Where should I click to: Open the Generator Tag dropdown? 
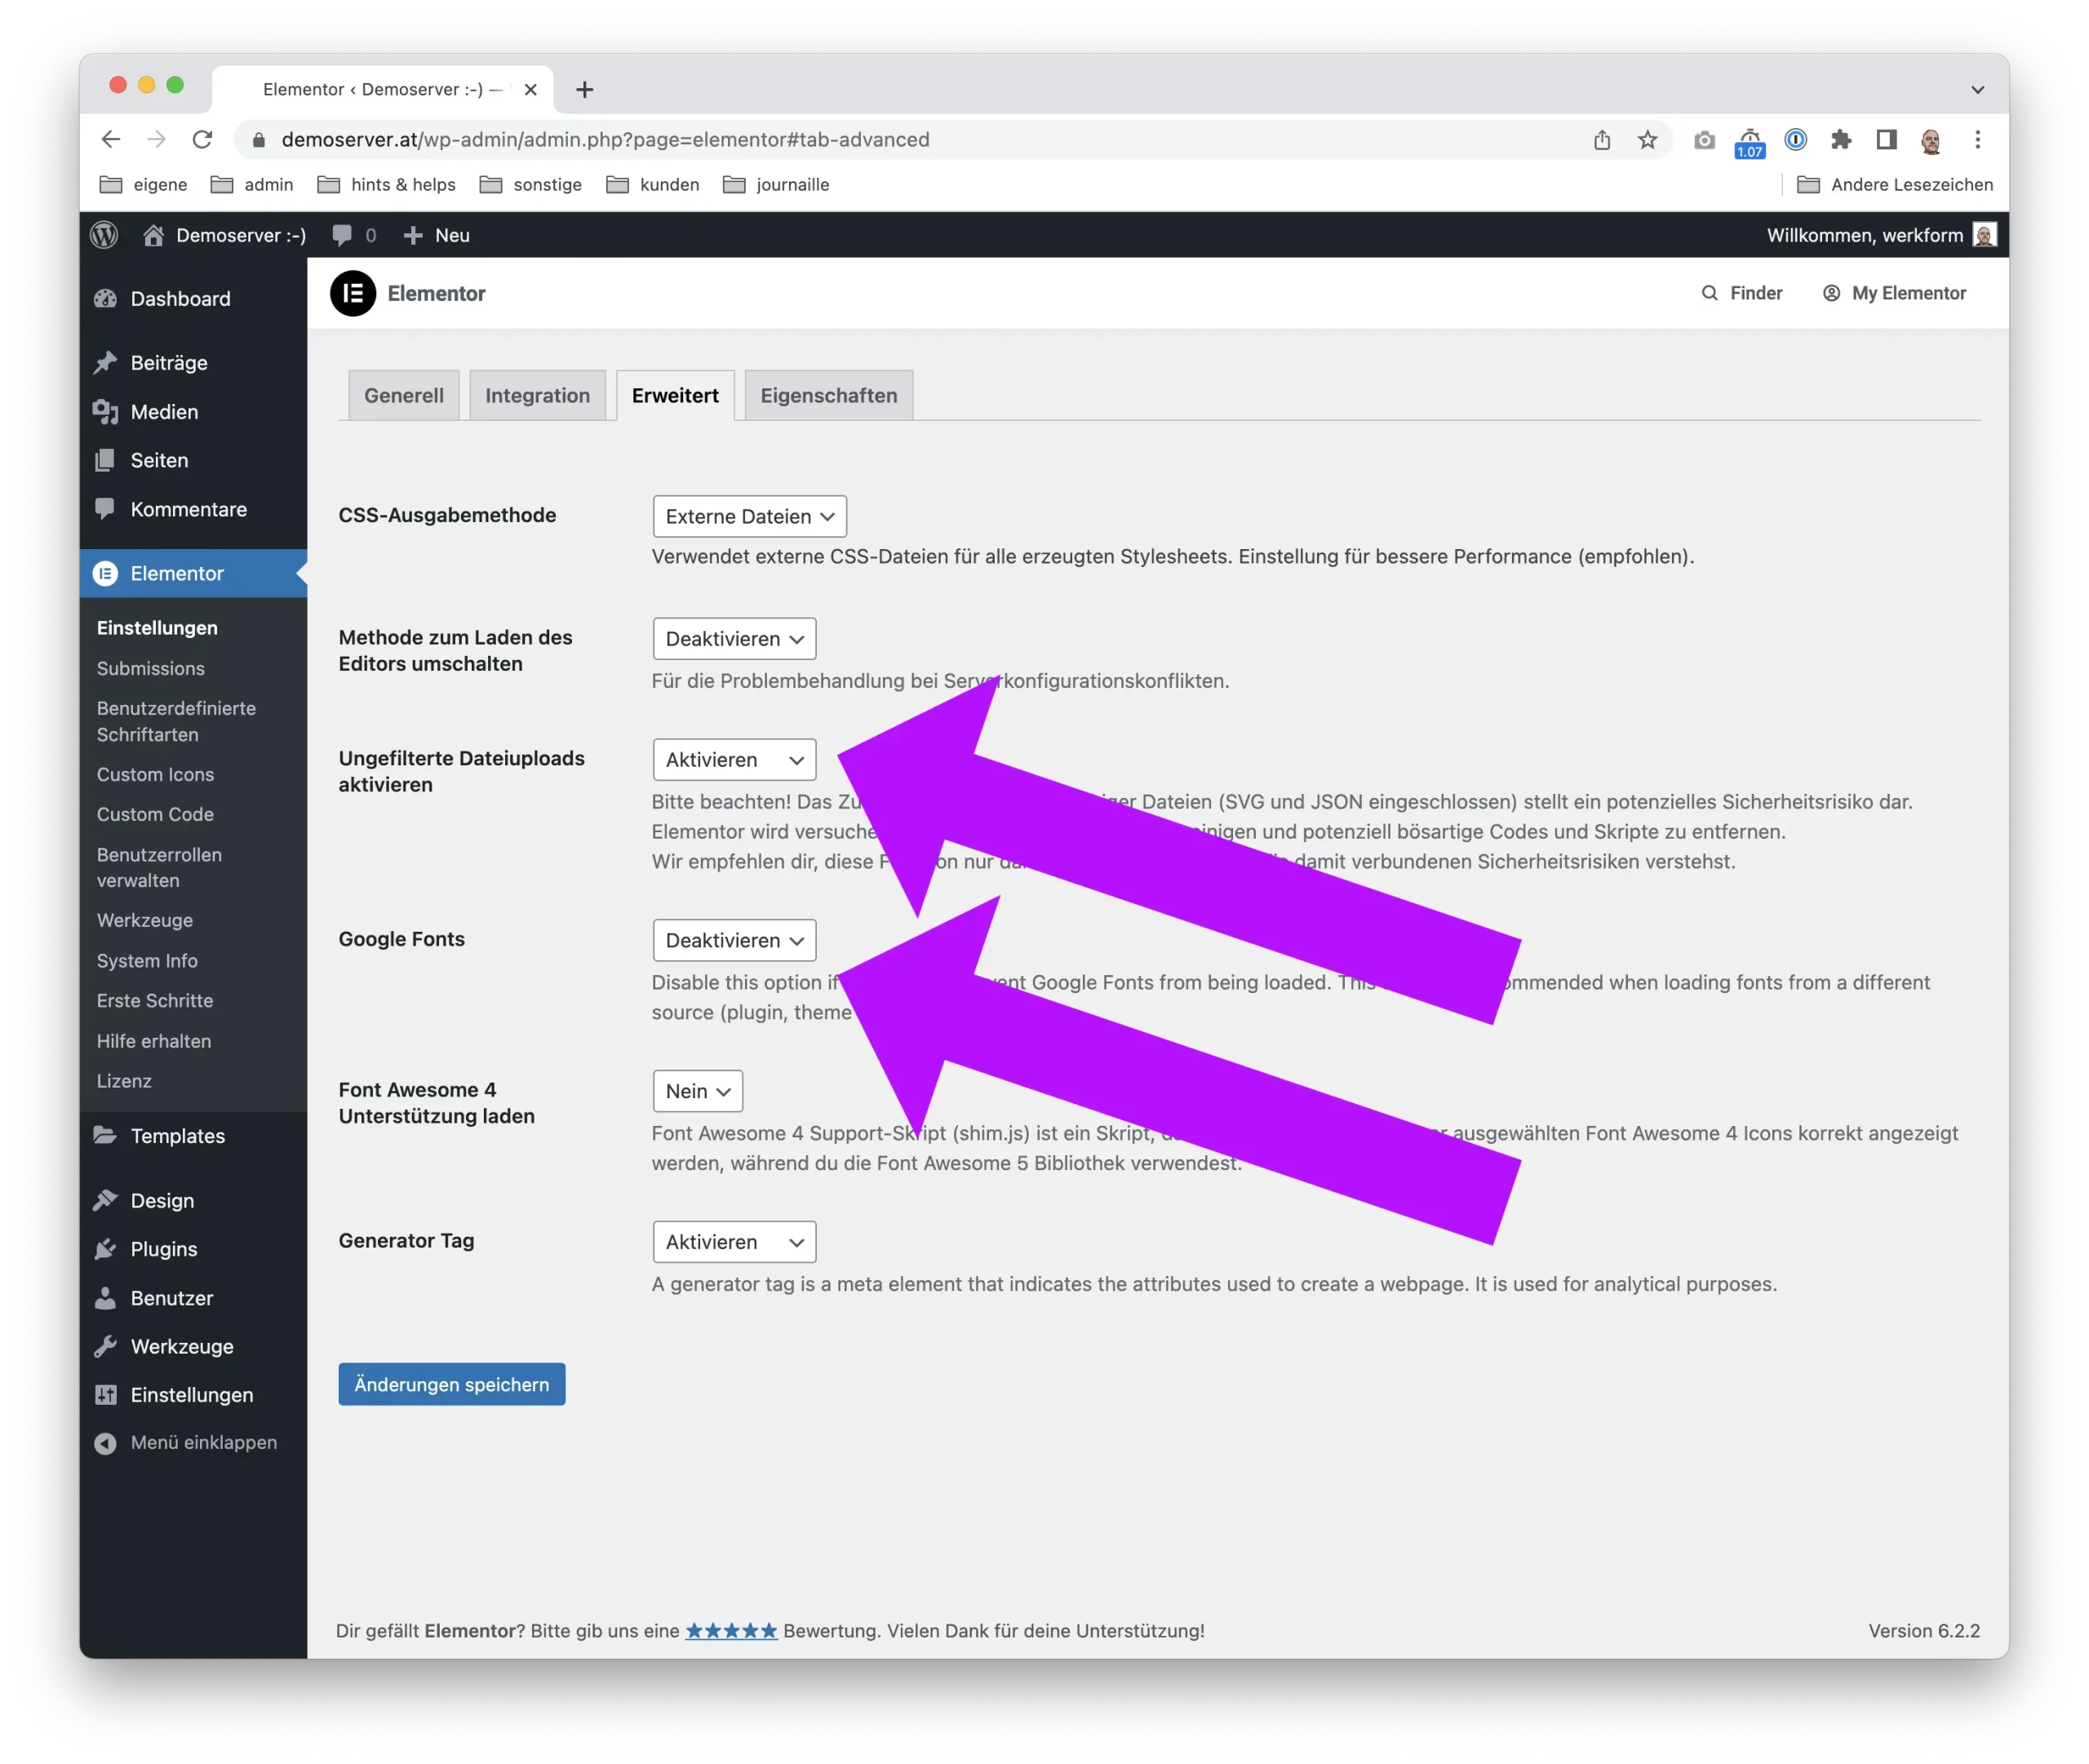pos(734,1243)
